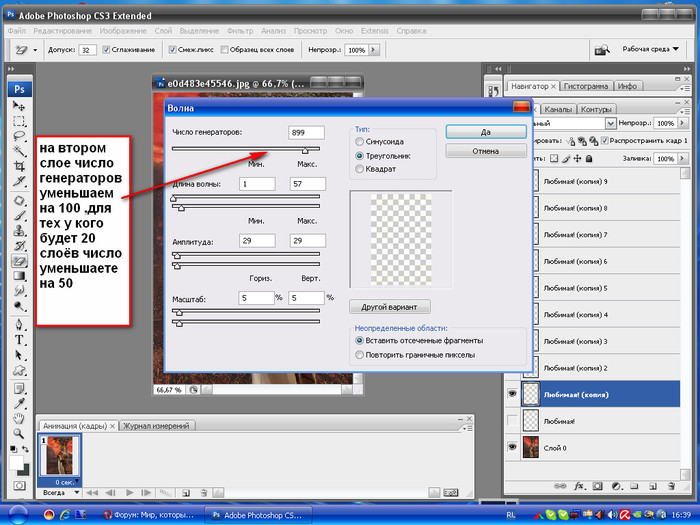Viewport: 700px width, 525px height.
Task: Hide the Слой 0 layer
Action: [512, 447]
